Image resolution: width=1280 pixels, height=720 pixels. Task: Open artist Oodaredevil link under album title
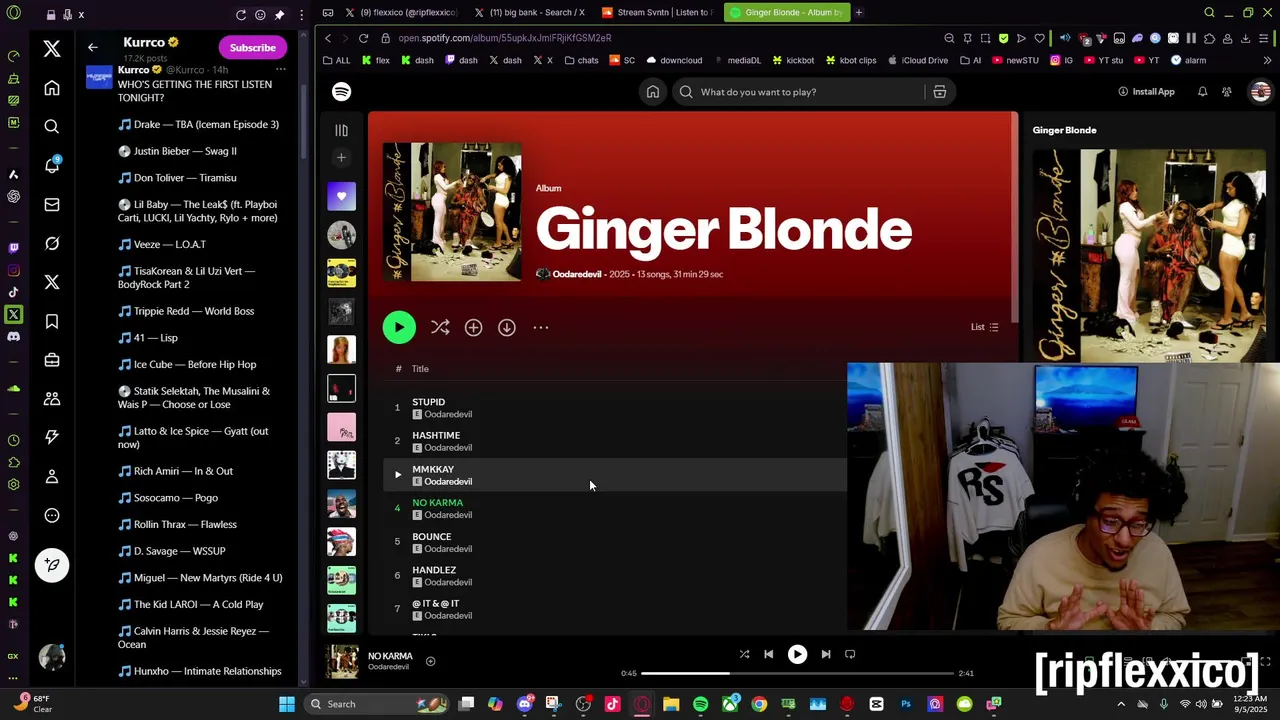coord(577,274)
